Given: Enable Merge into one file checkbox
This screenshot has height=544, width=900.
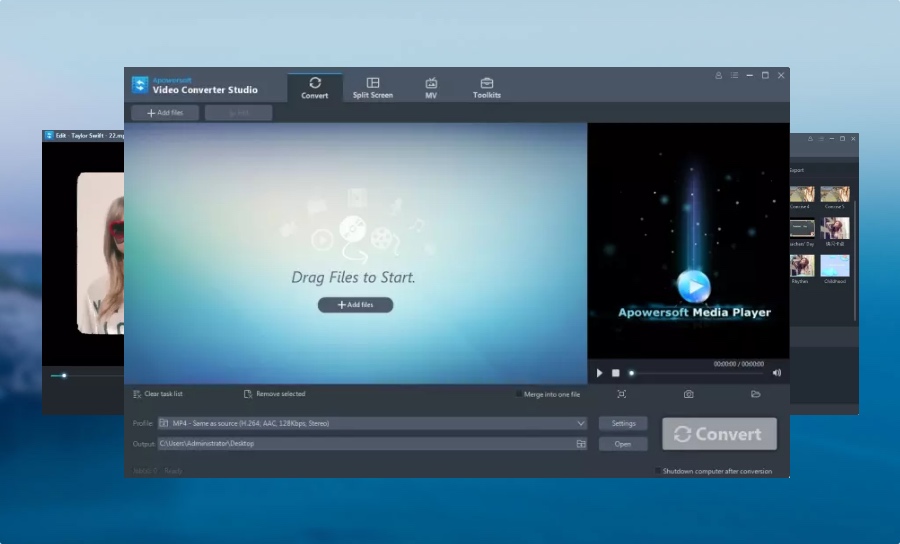Looking at the screenshot, I should 519,394.
